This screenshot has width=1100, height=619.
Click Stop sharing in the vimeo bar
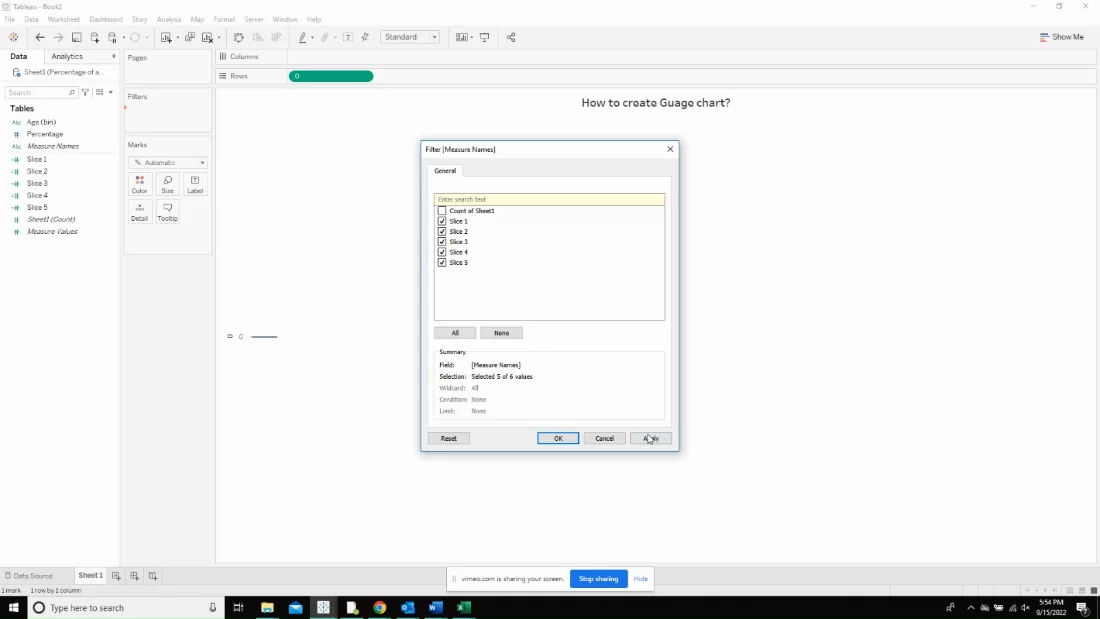point(598,579)
